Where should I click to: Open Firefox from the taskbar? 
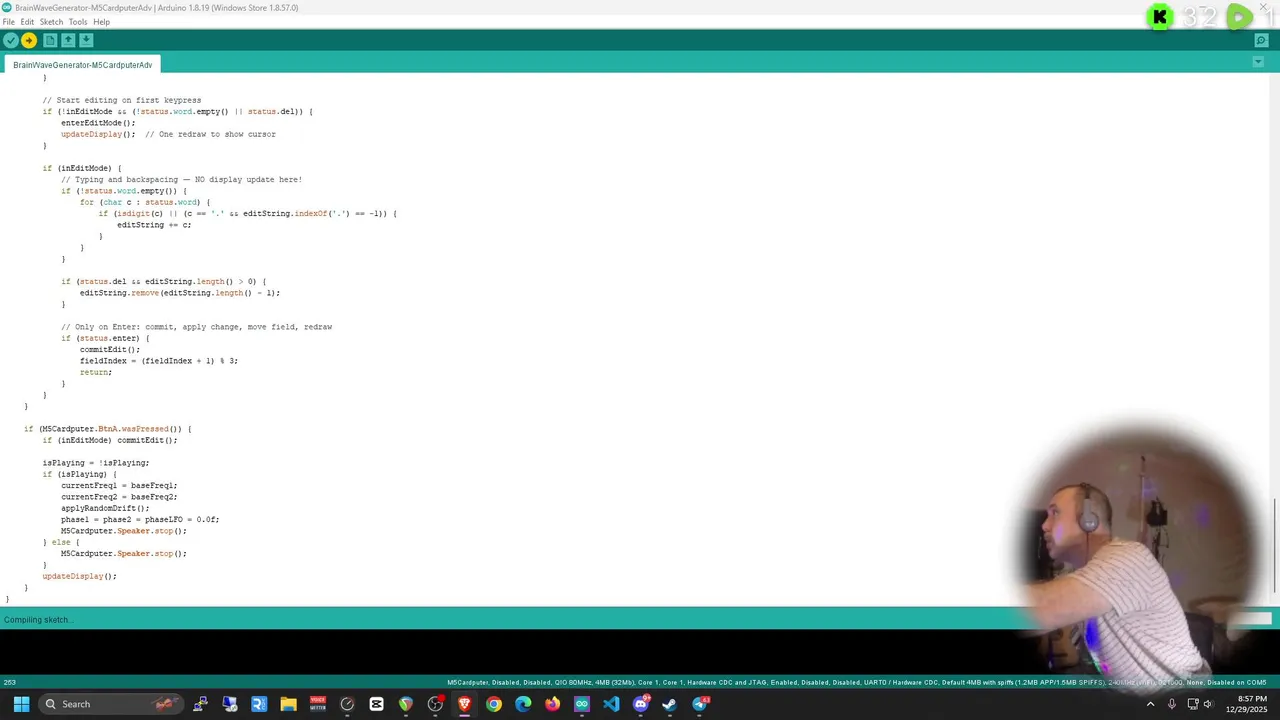point(552,704)
